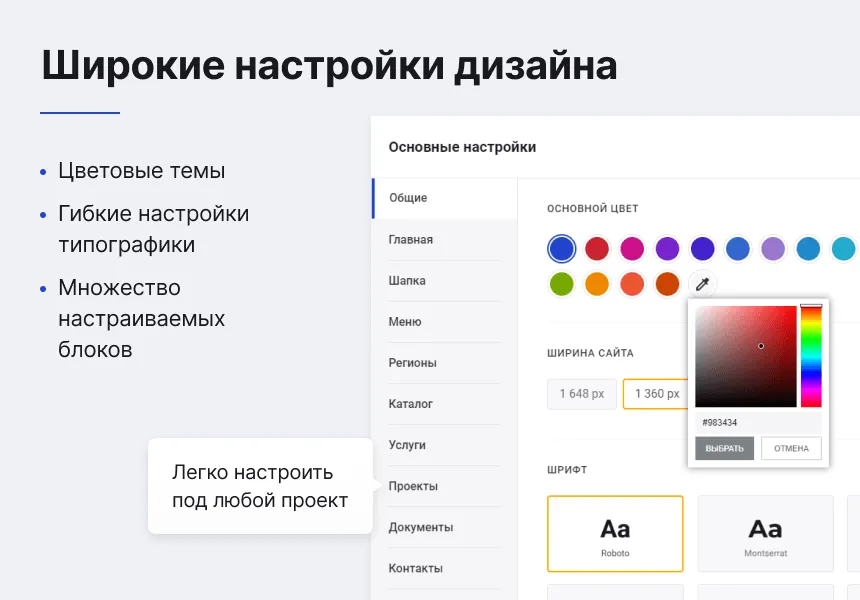This screenshot has height=600, width=860.
Task: Pick the green color swatch
Action: 561,283
